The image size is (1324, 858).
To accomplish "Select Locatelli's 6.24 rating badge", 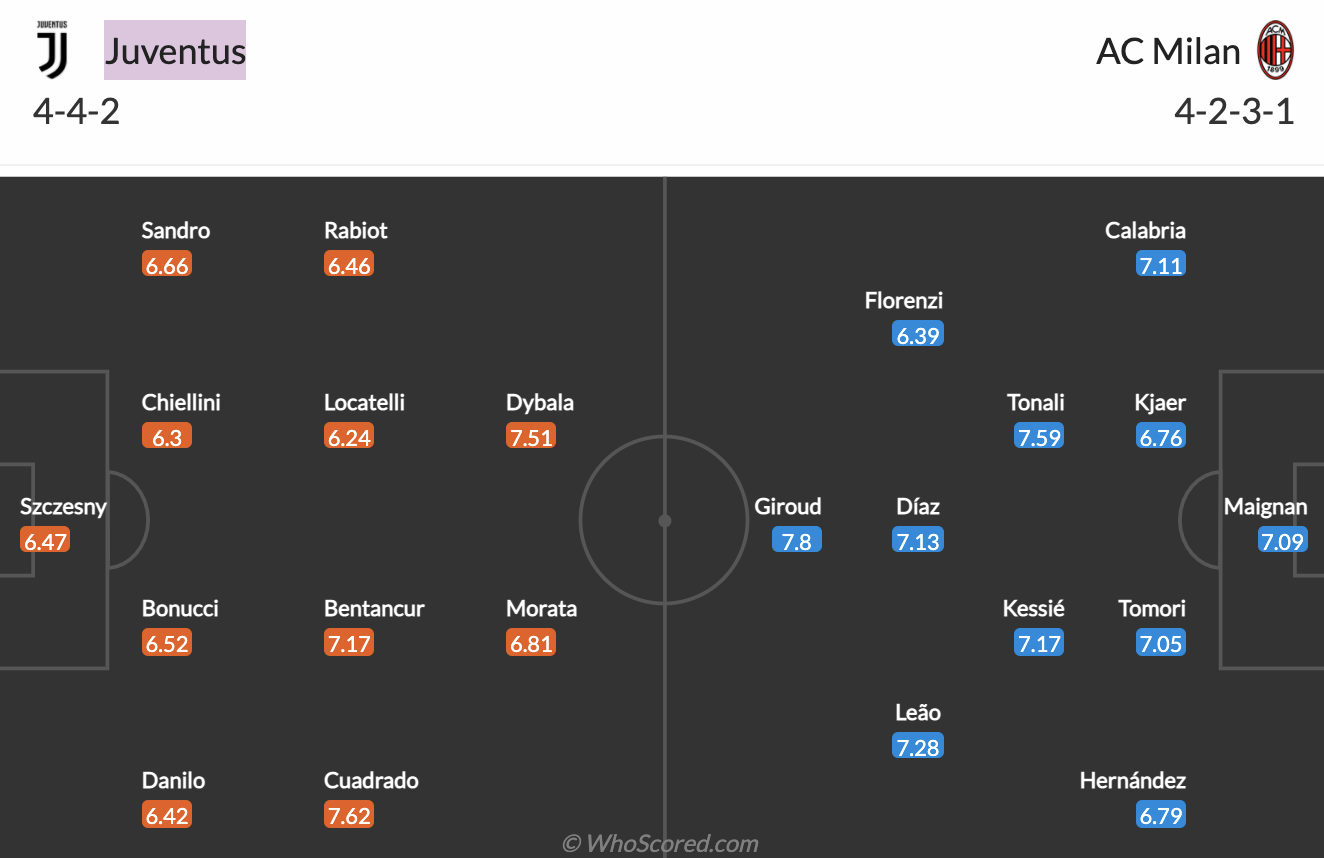I will [x=349, y=437].
